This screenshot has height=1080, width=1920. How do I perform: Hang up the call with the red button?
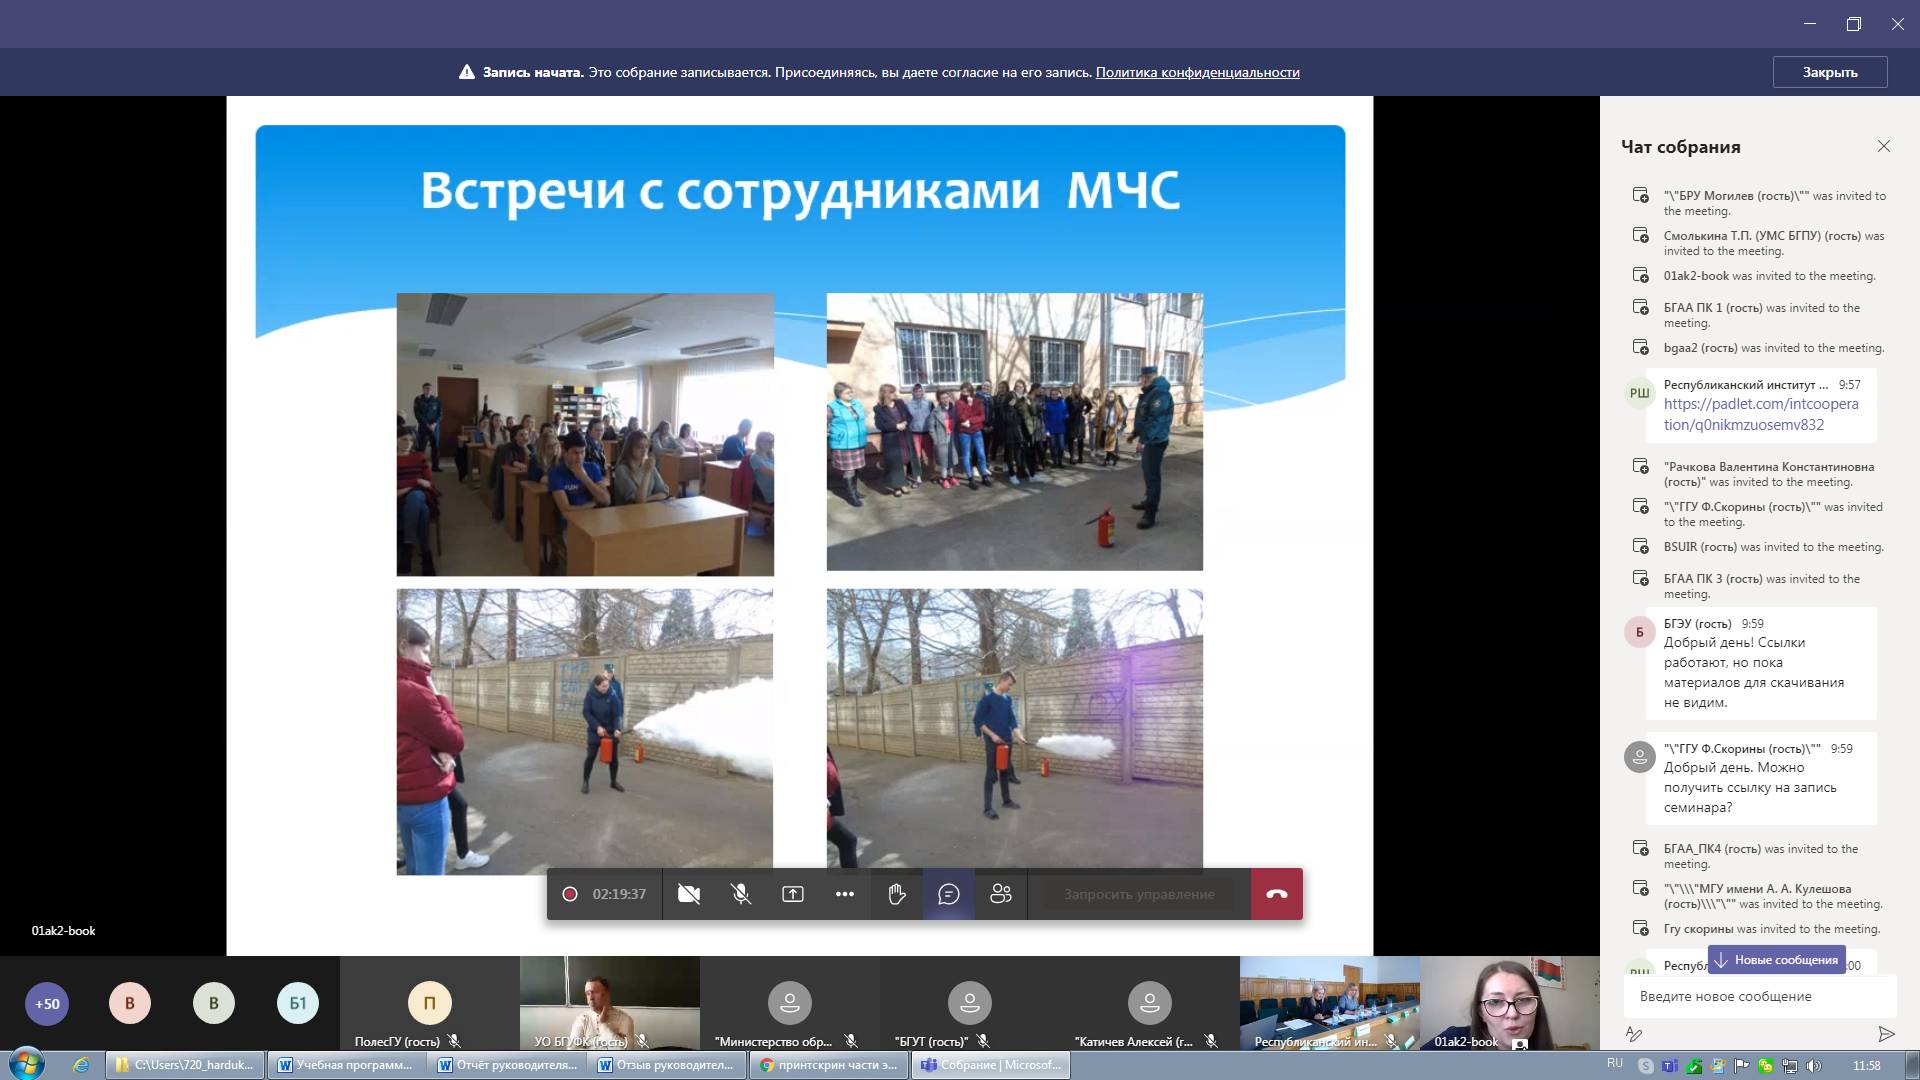[x=1277, y=894]
